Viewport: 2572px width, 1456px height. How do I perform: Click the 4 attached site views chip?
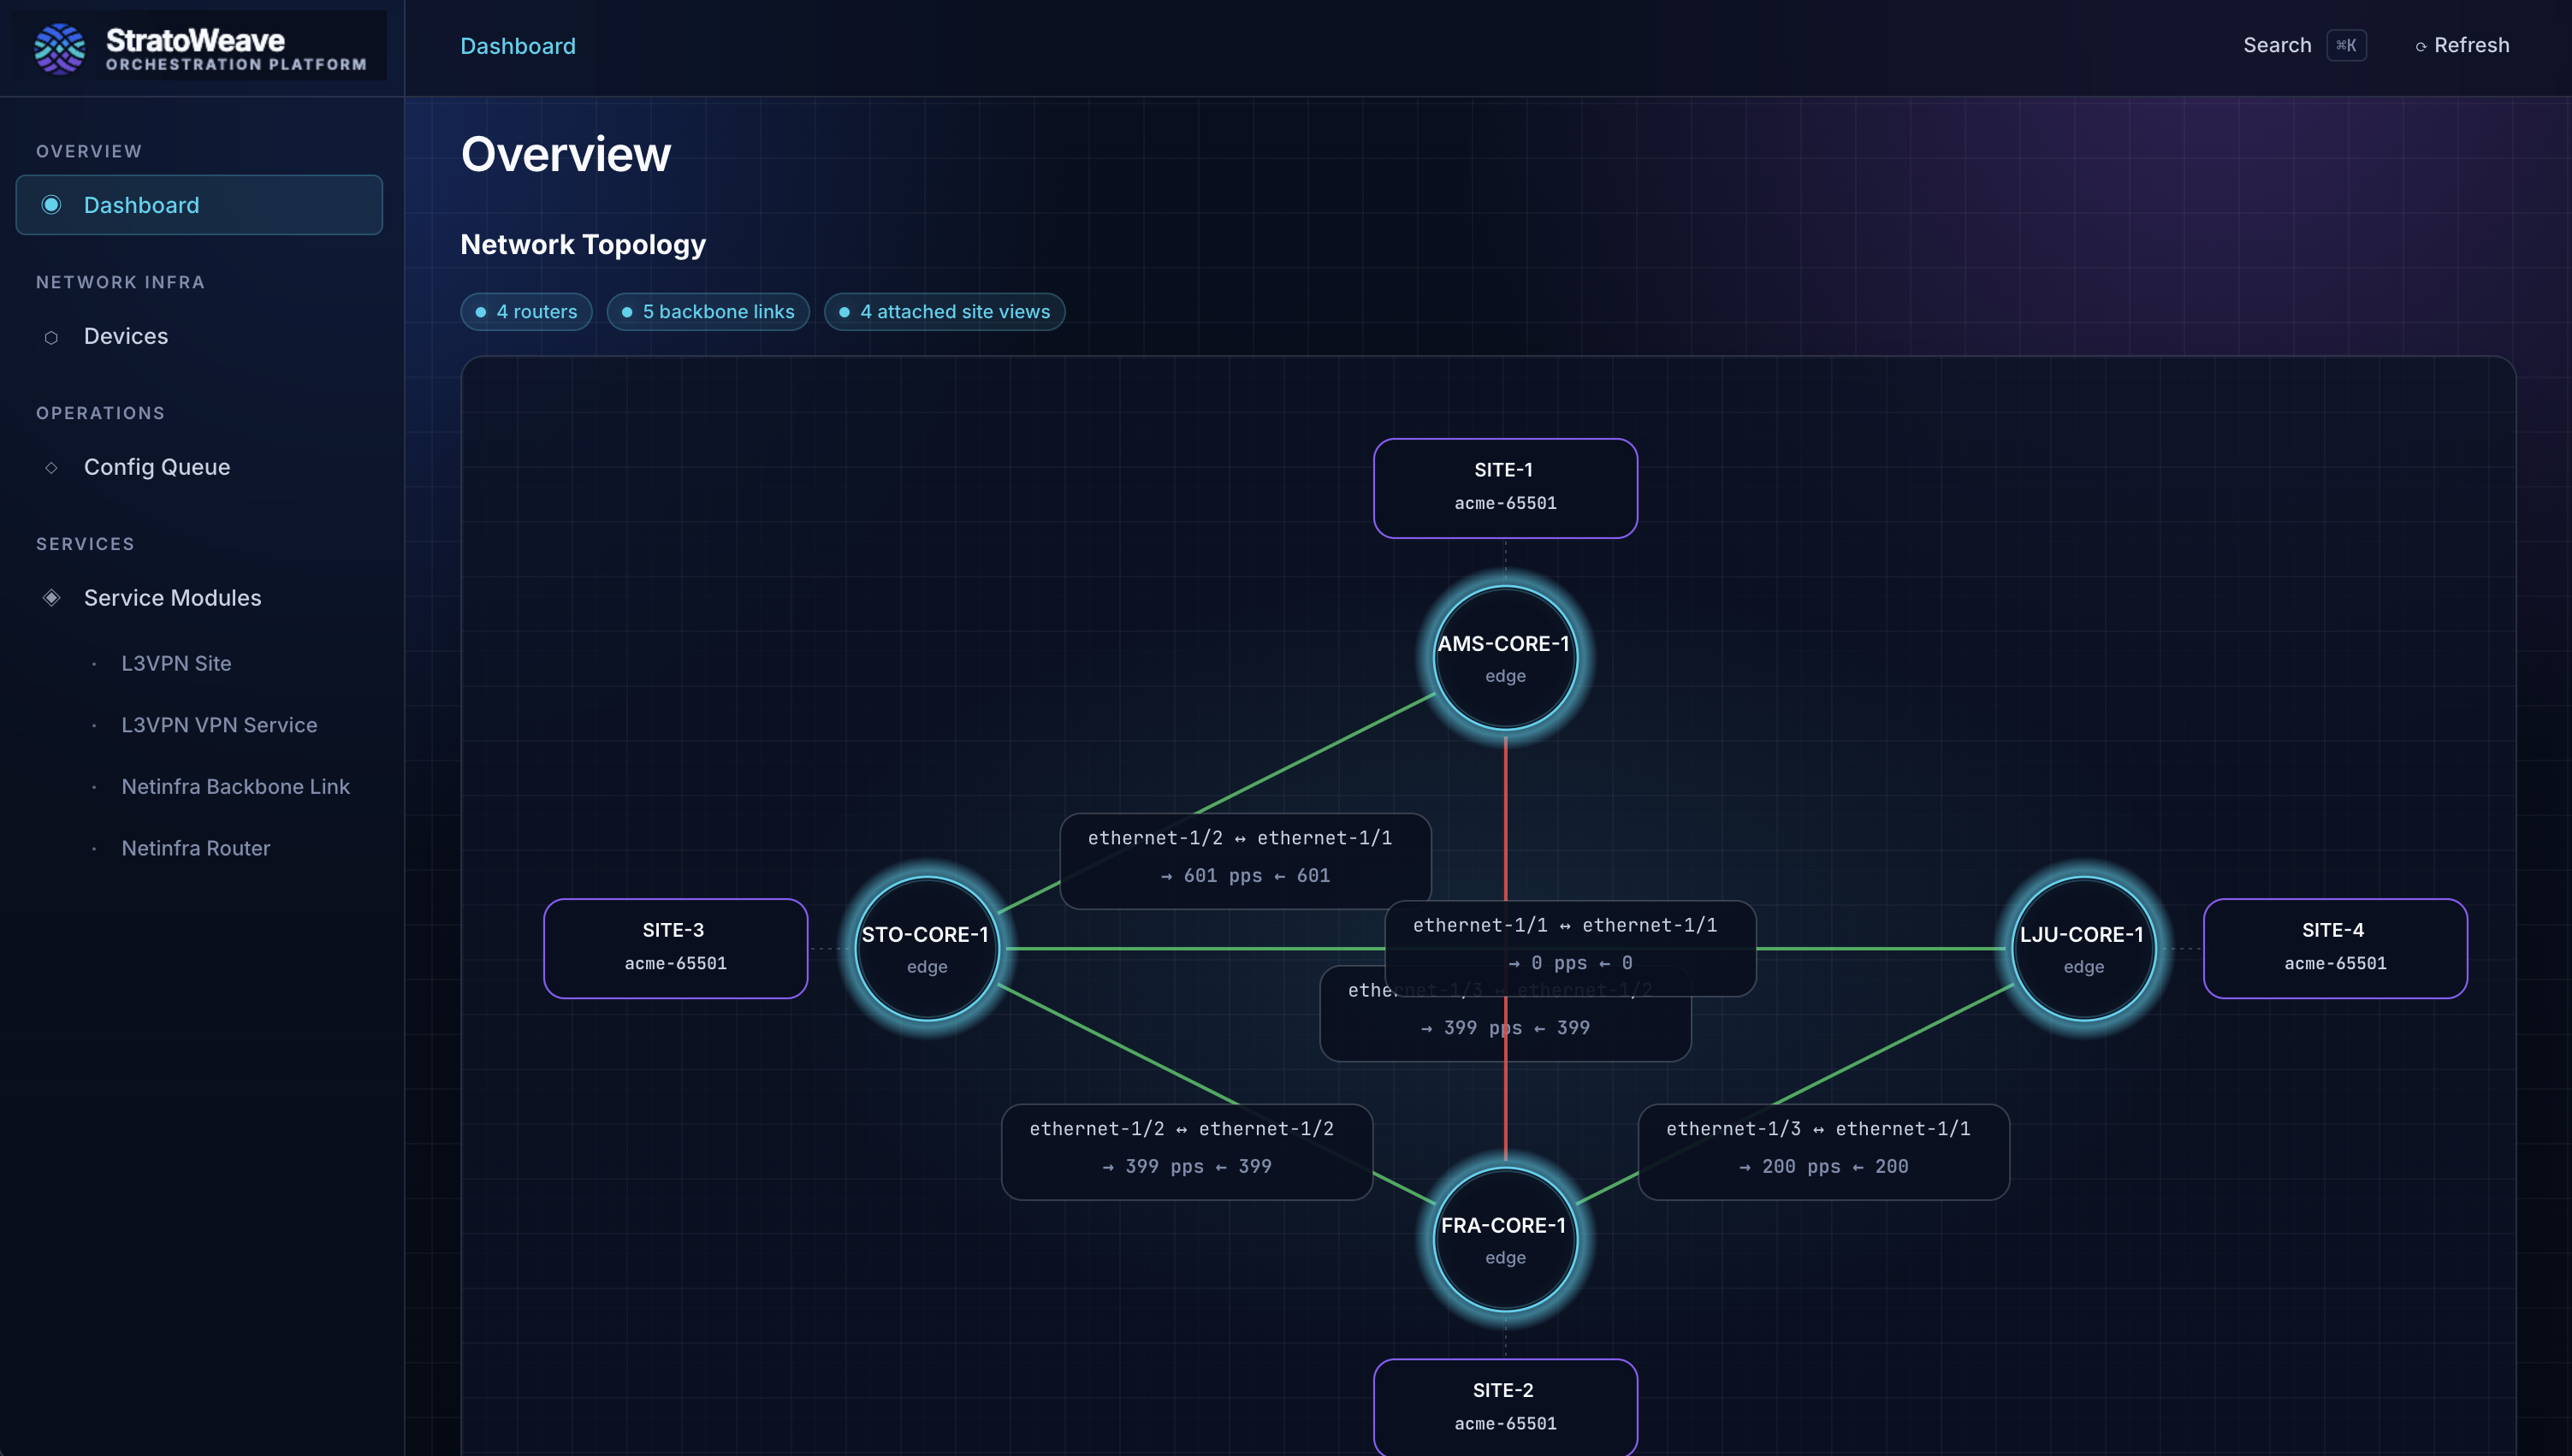pos(944,312)
